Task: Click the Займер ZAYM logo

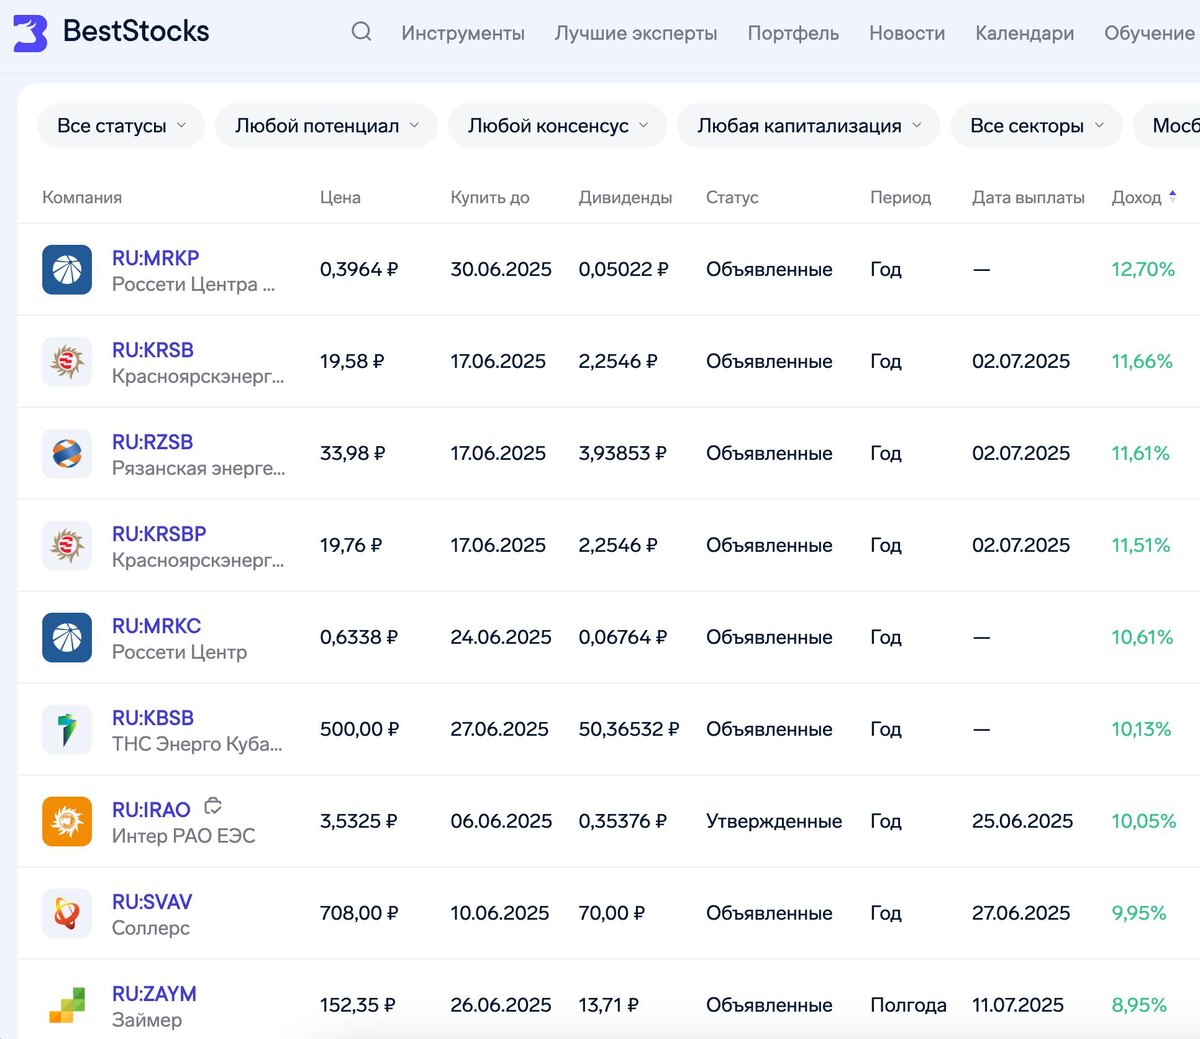Action: (x=67, y=1006)
